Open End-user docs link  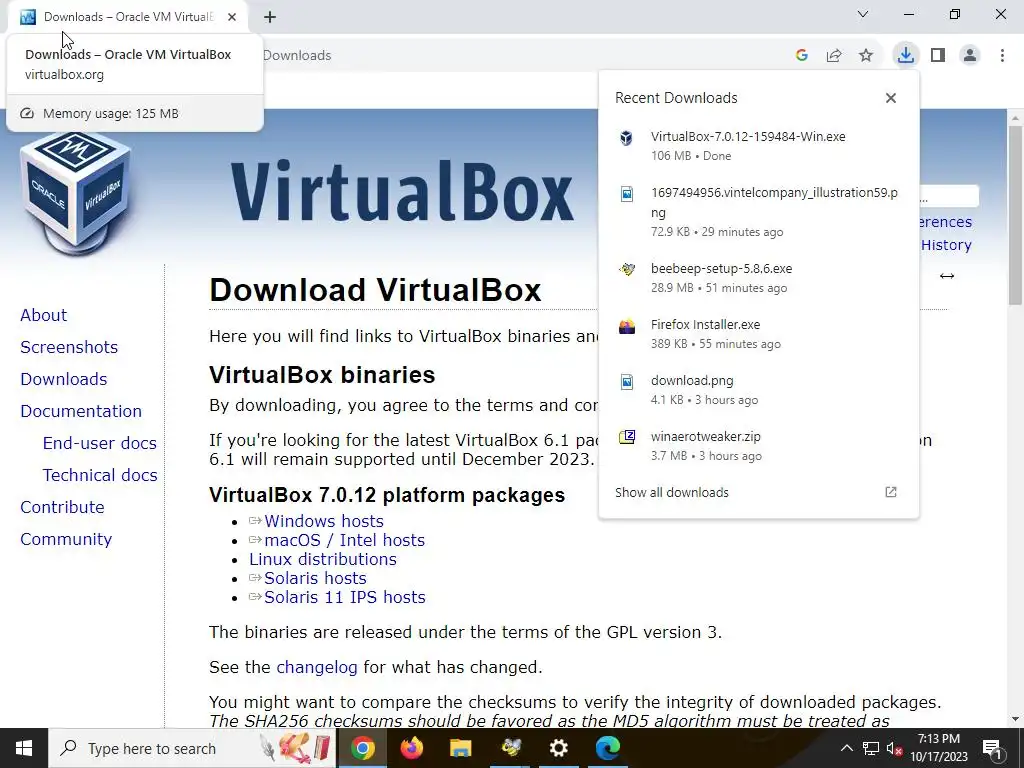point(99,443)
